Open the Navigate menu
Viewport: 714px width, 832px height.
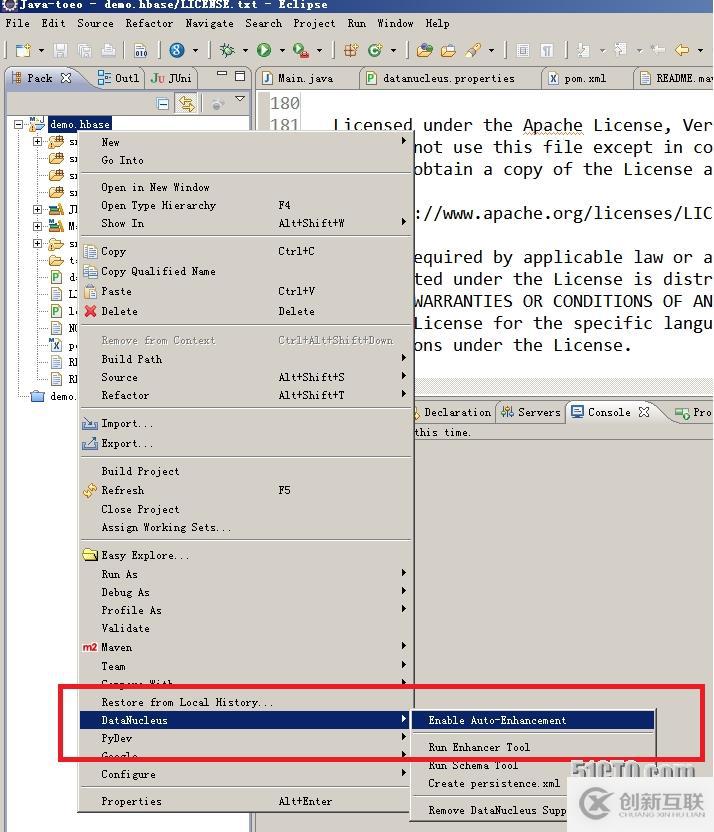pos(210,23)
